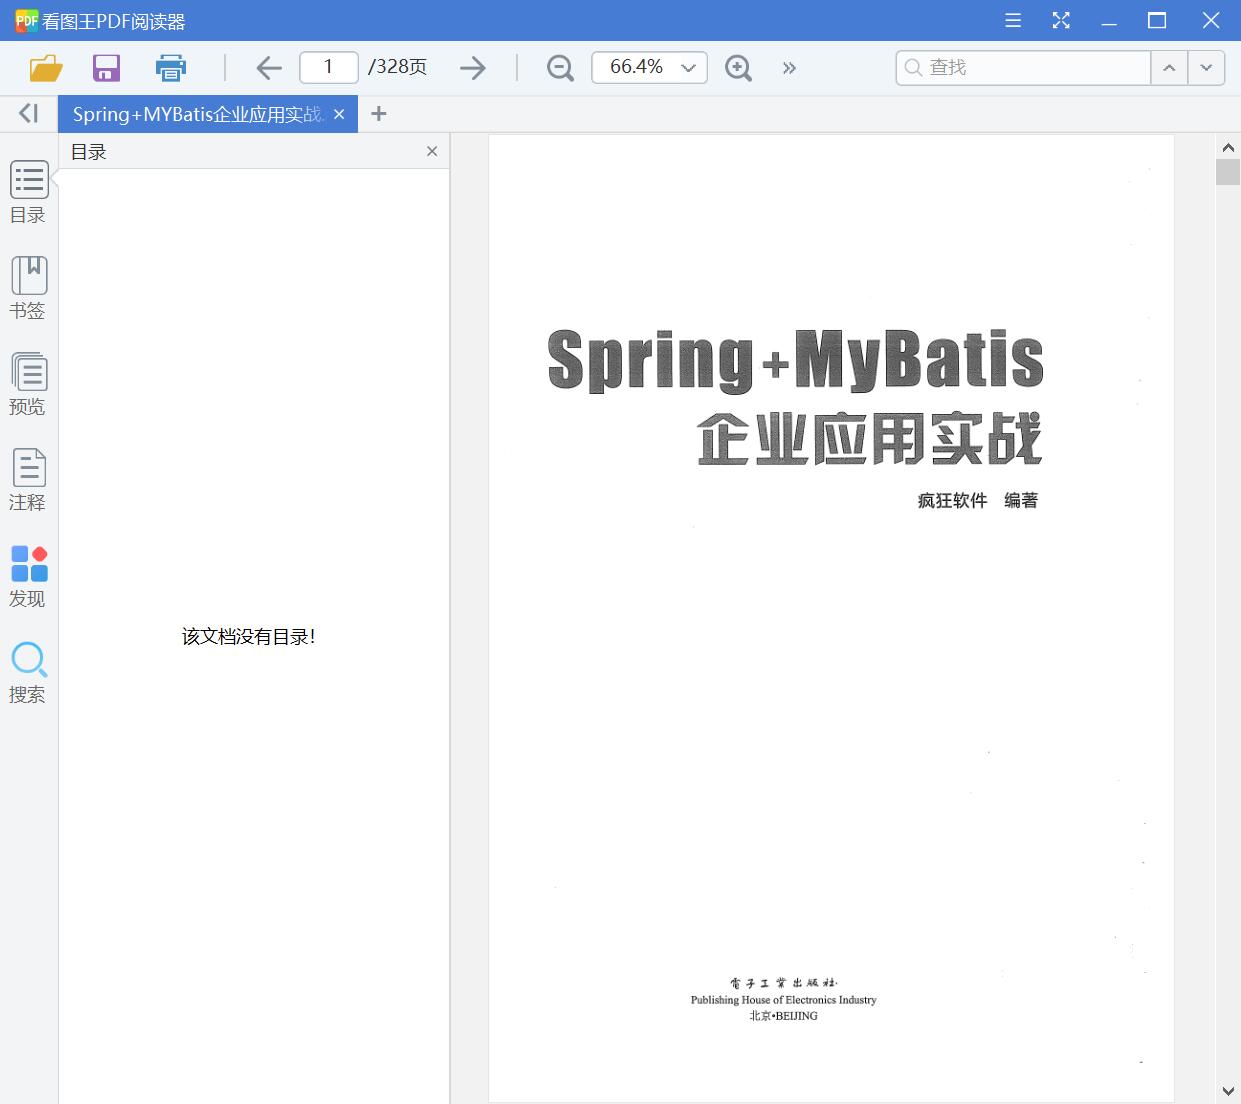Click the 查找 search input box

pos(1023,67)
